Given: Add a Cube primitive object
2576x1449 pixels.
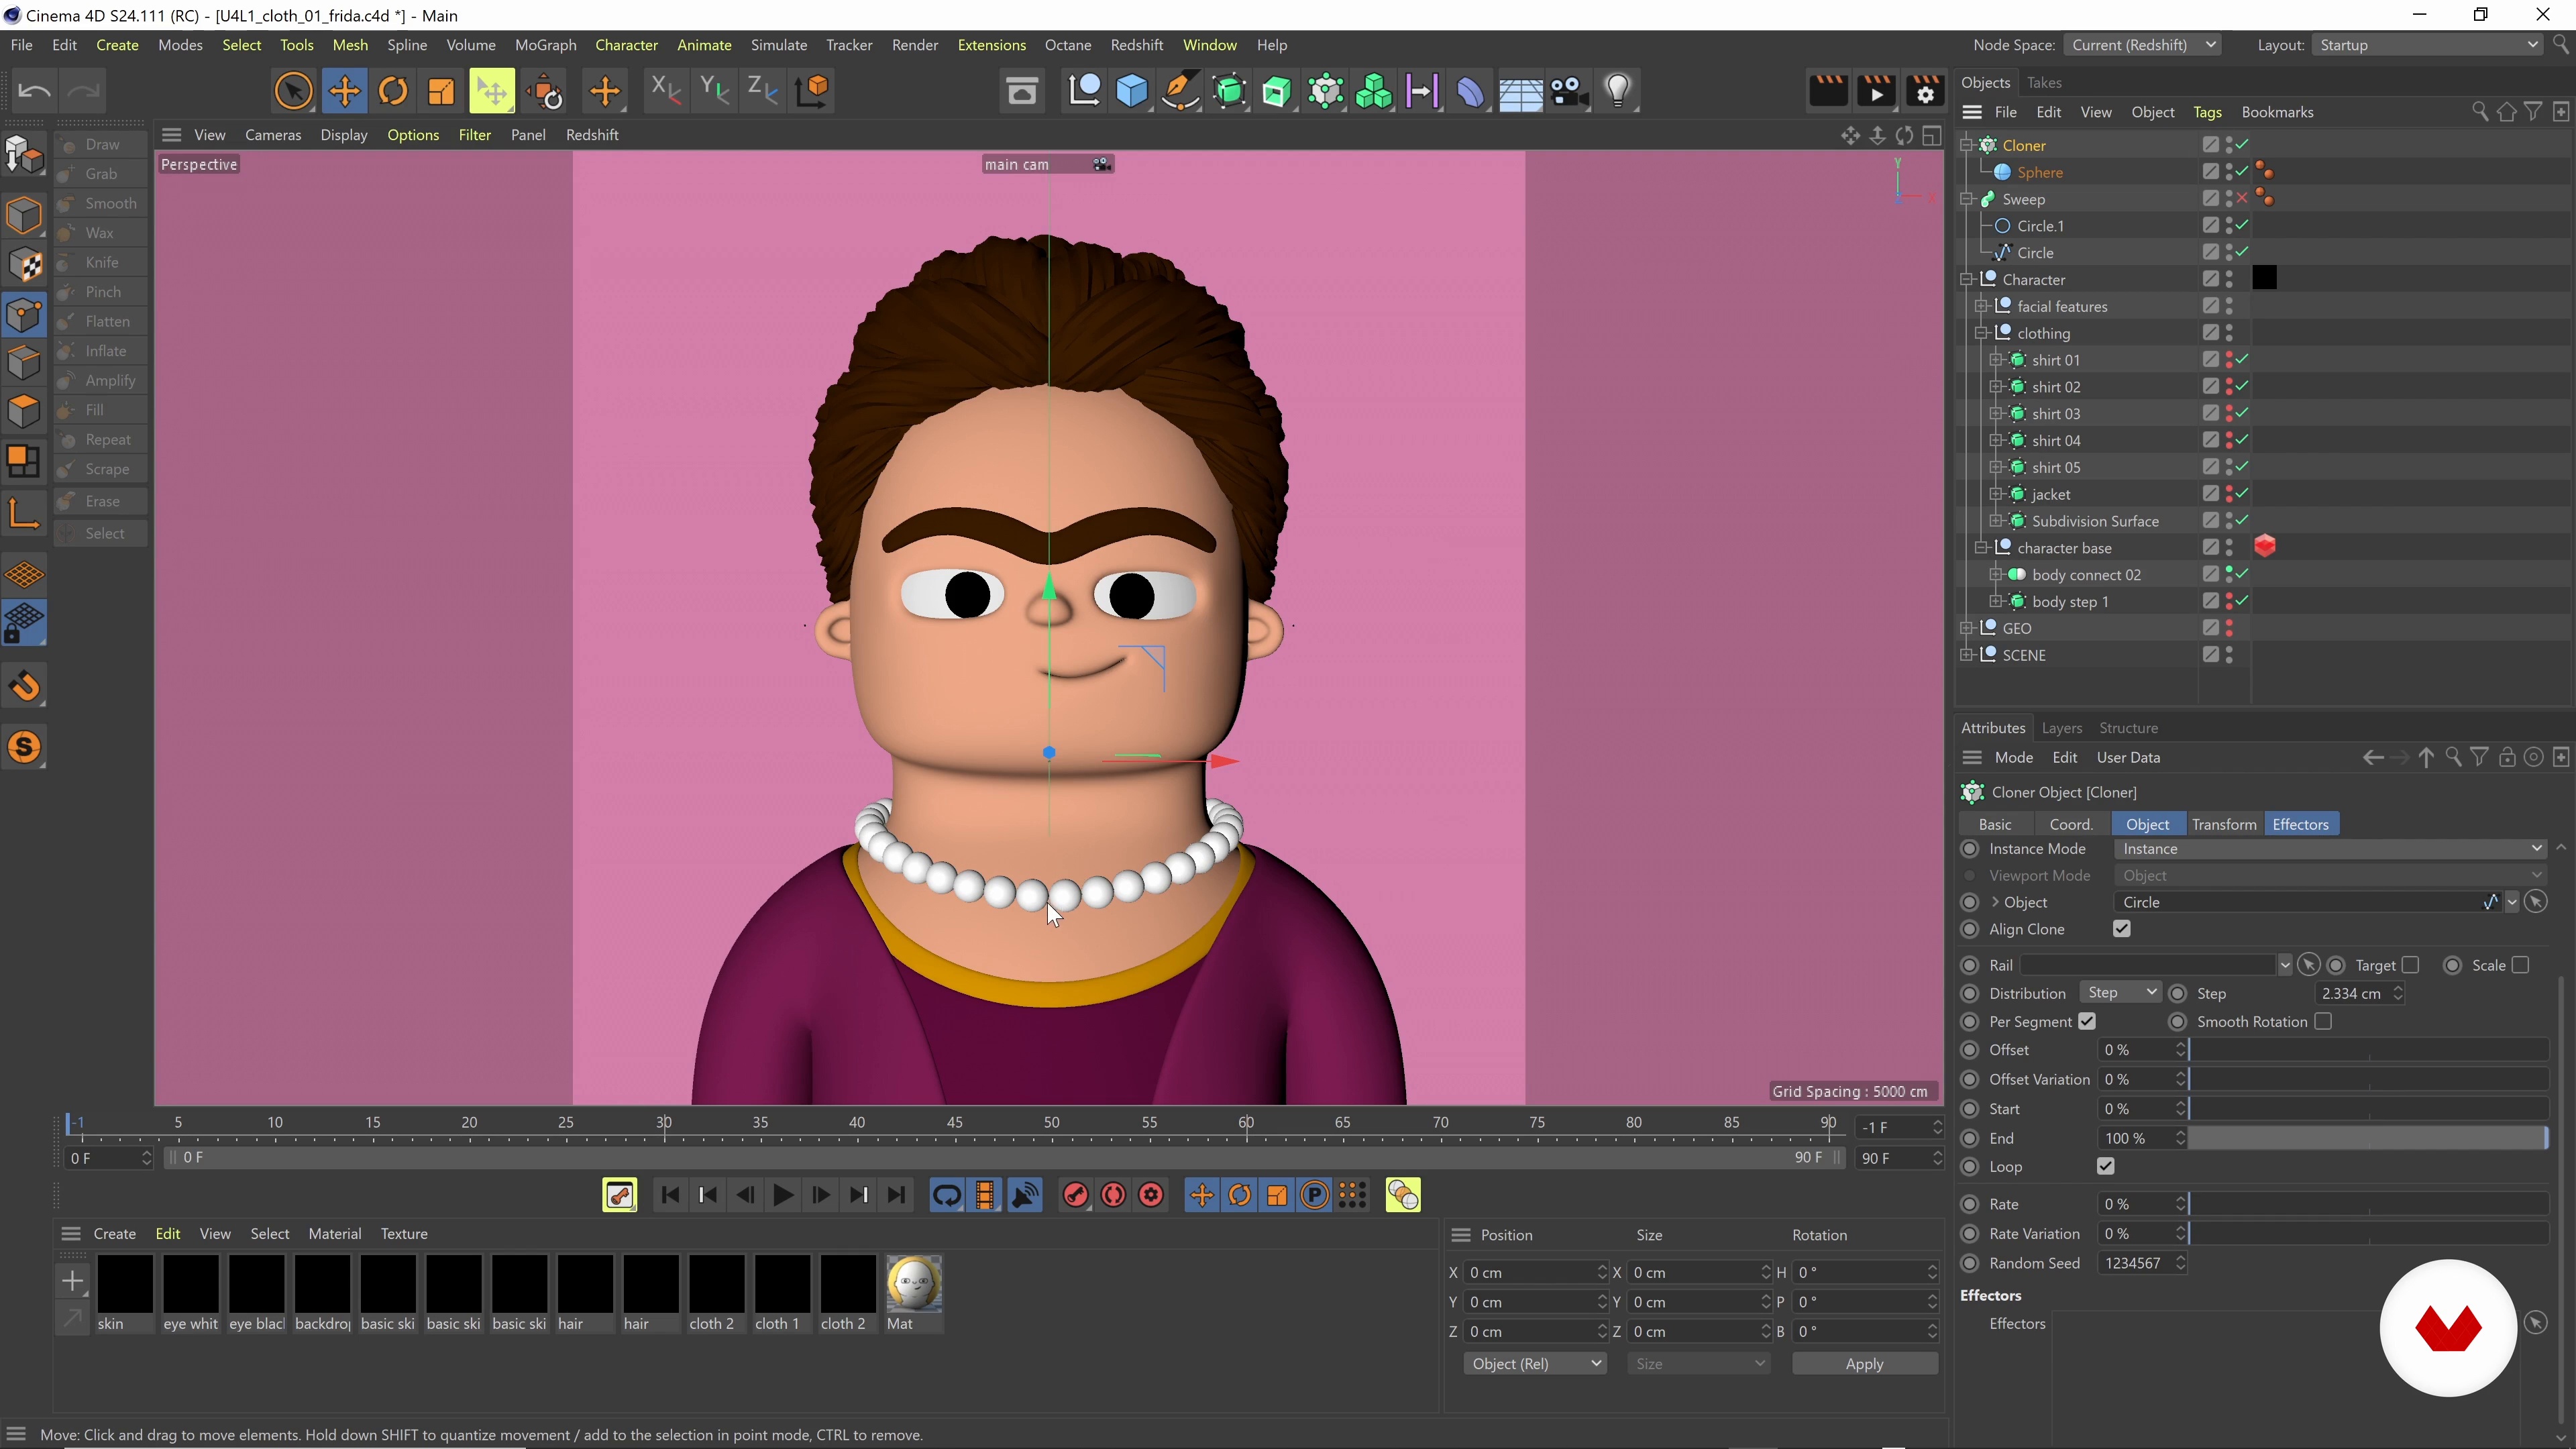Looking at the screenshot, I should (1132, 91).
